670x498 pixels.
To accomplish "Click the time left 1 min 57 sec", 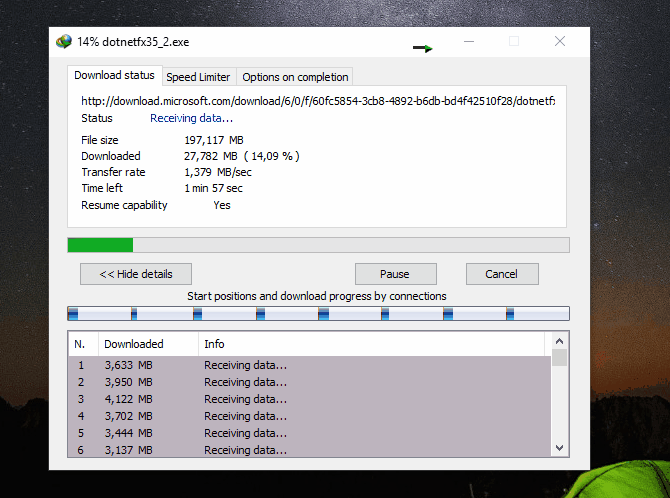I will point(213,188).
